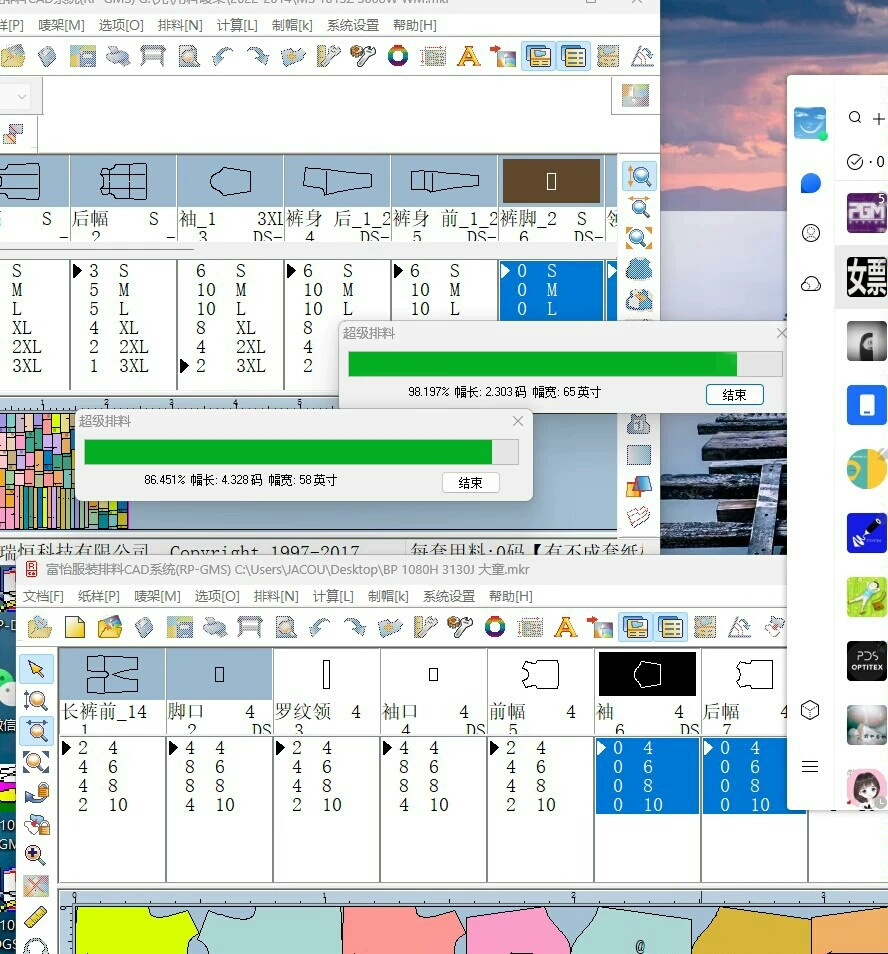Open the 计算[L] menu in upper window
Viewport: 888px width, 954px height.
235,25
